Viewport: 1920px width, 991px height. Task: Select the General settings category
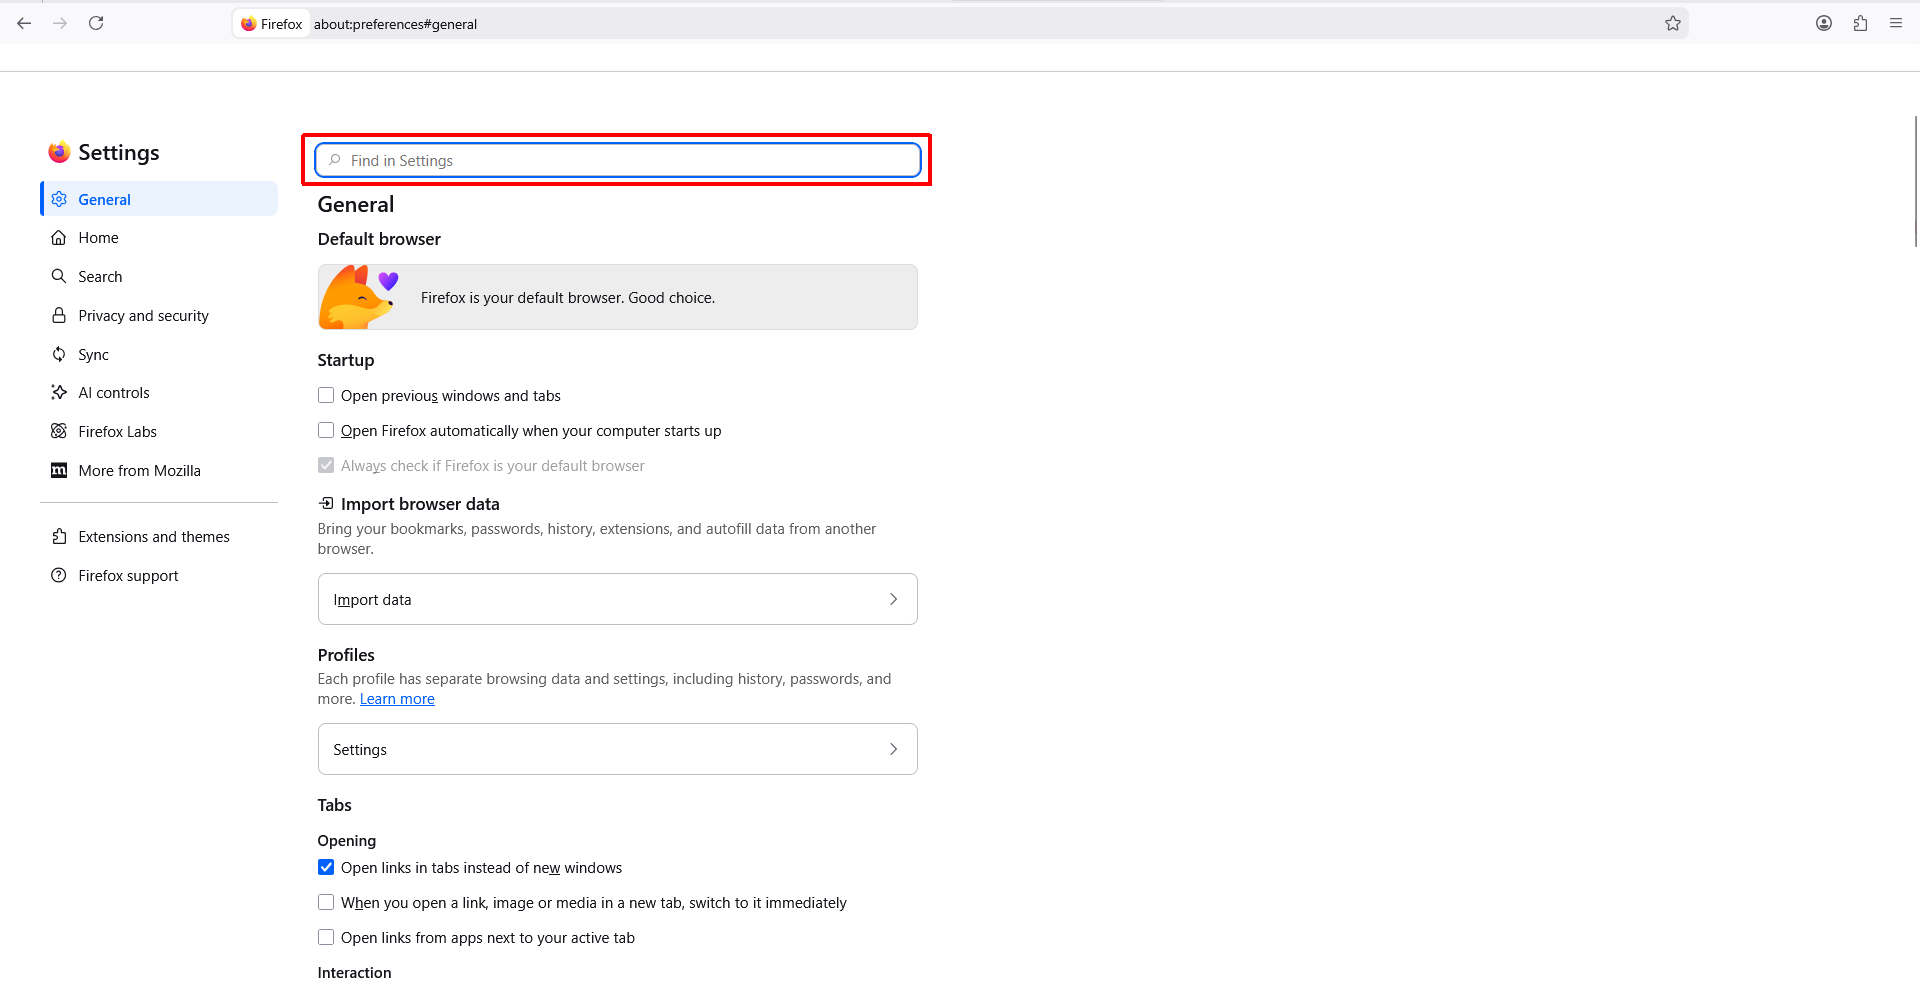159,199
